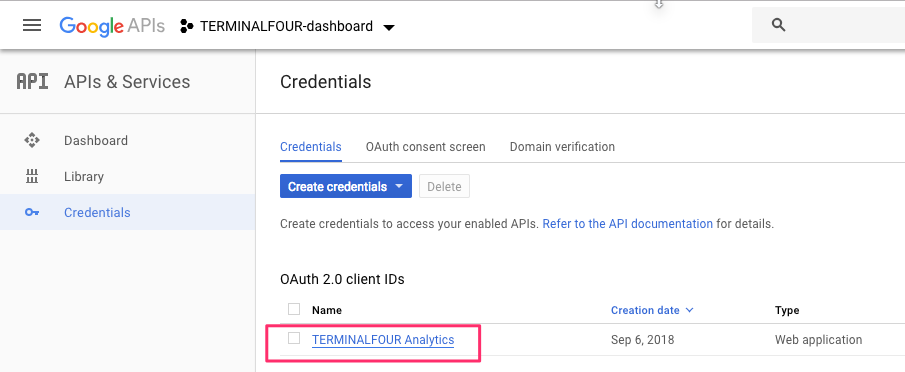Follow Refer to the API documentation link
The image size is (905, 372).
pyautogui.click(x=627, y=224)
